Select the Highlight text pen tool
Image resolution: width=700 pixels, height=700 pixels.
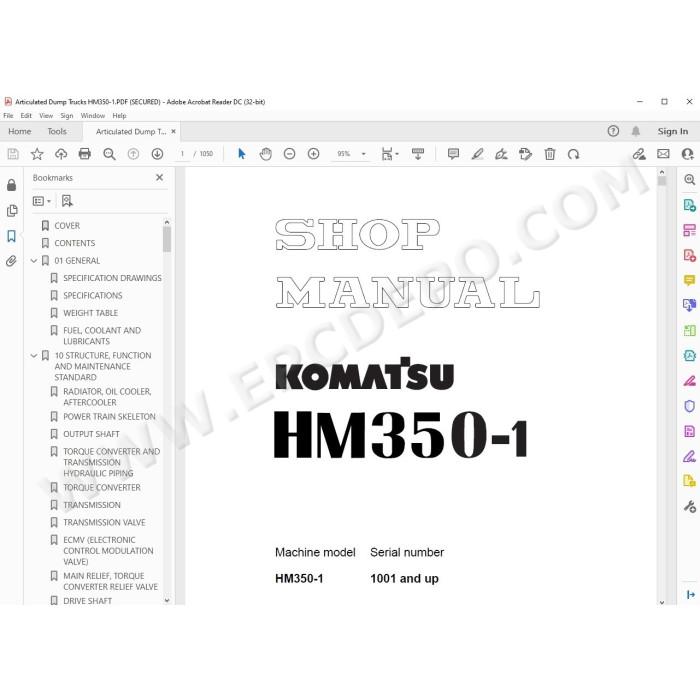[477, 154]
